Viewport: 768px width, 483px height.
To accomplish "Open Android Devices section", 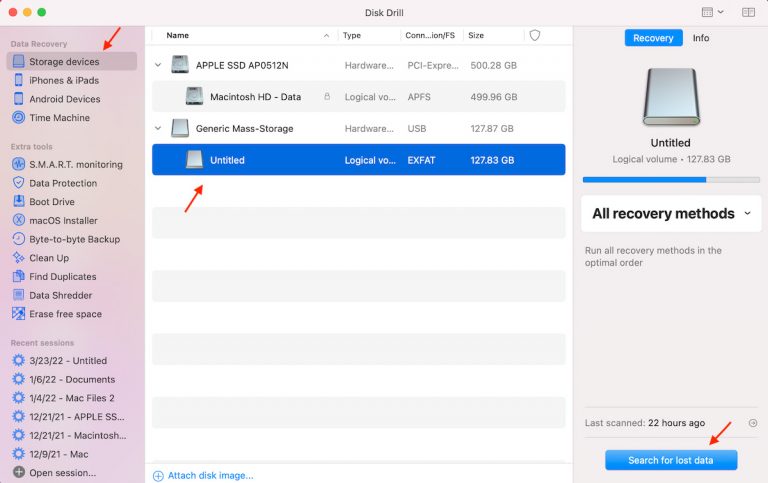I will 64,99.
